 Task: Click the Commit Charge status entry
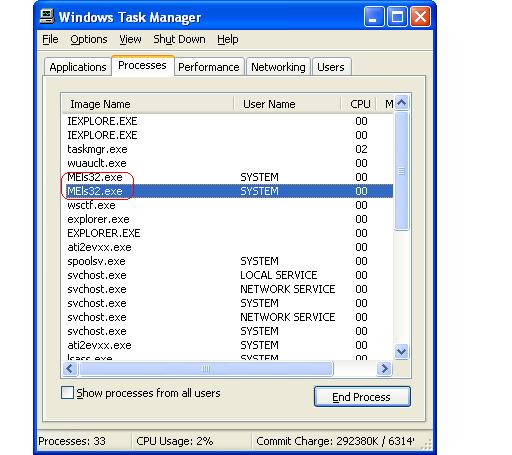click(335, 441)
